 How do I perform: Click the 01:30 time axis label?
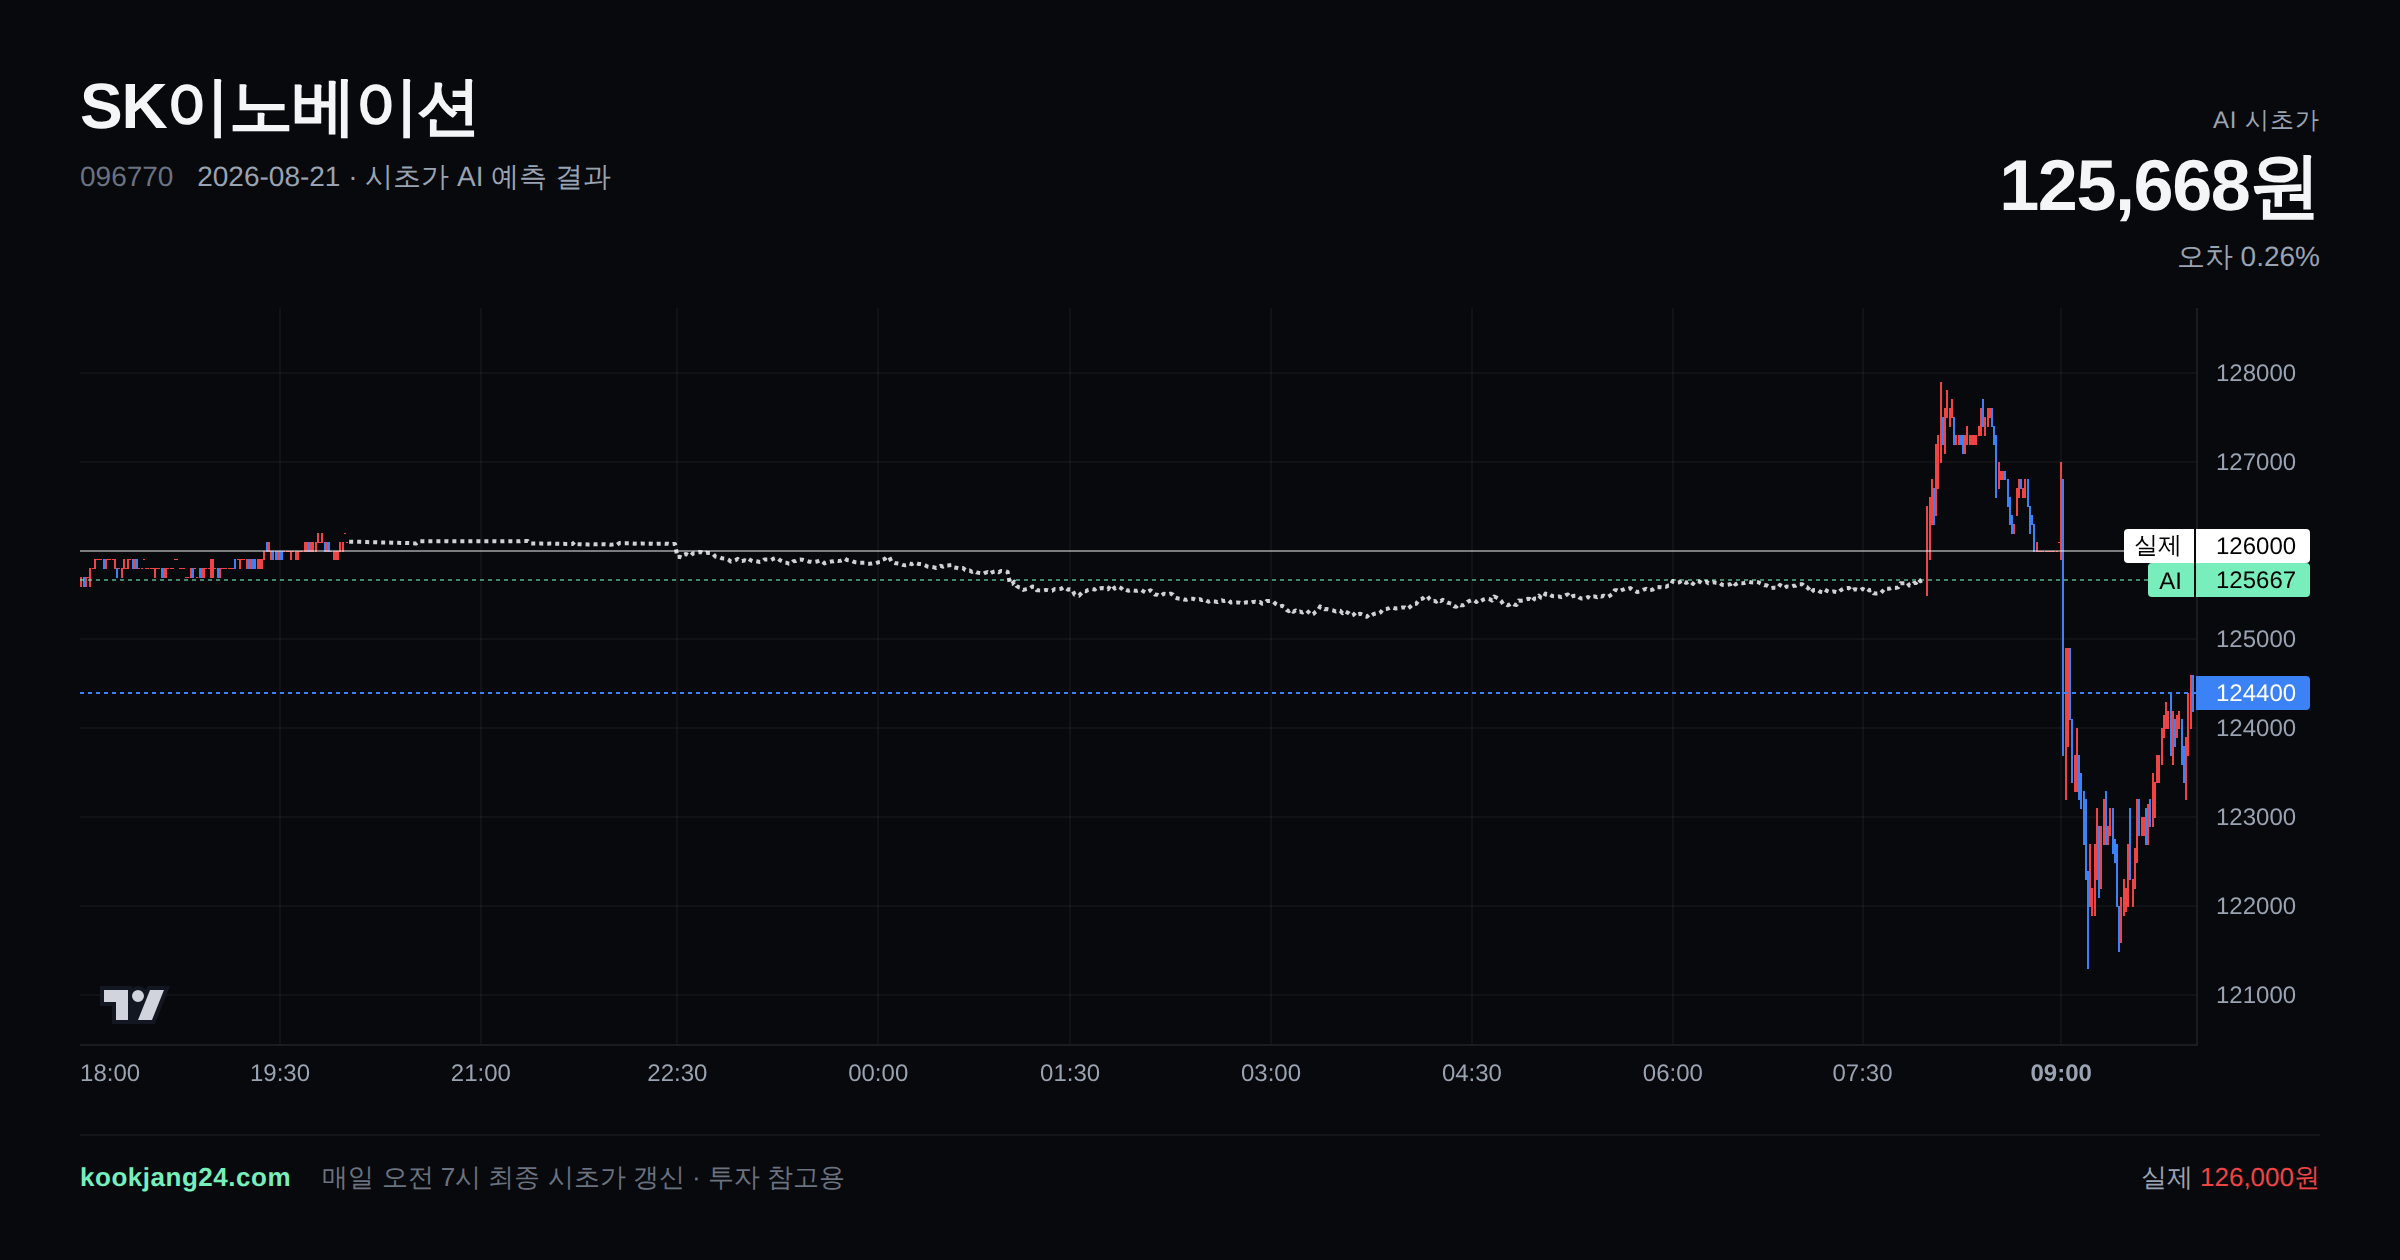pos(1070,1073)
